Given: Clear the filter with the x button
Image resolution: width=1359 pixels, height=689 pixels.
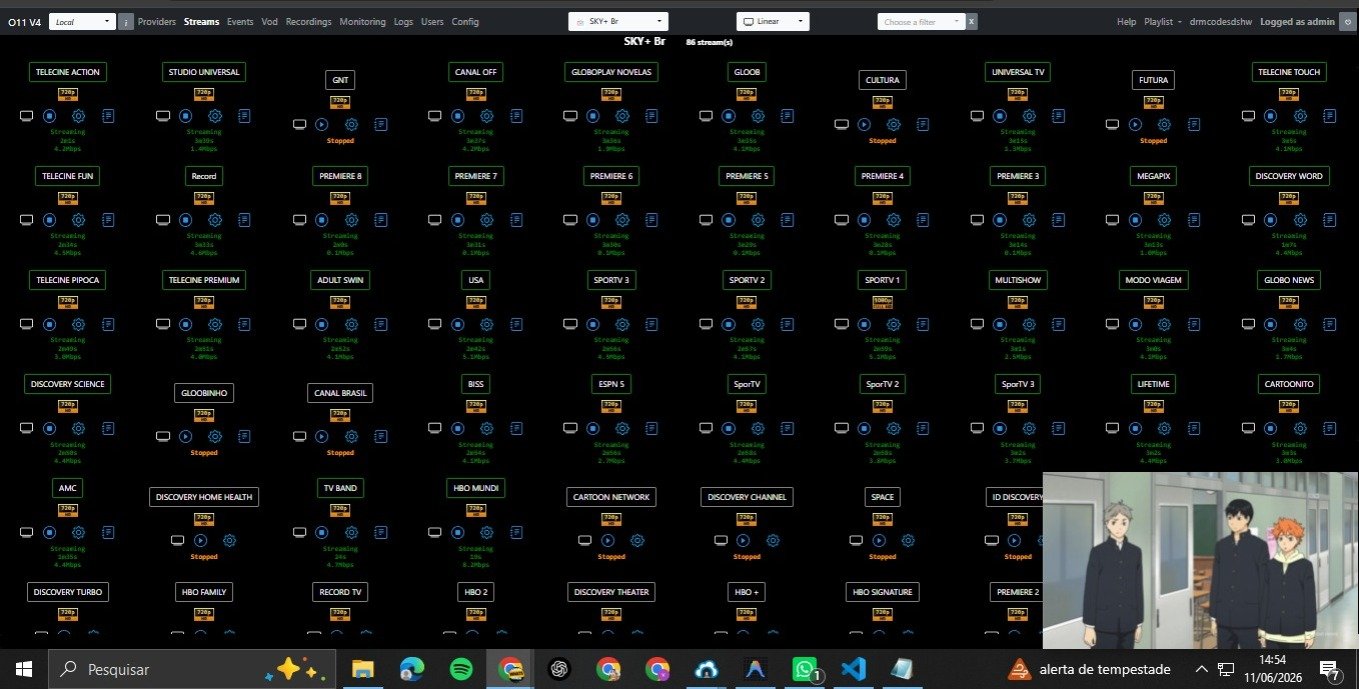Looking at the screenshot, I should pos(972,21).
